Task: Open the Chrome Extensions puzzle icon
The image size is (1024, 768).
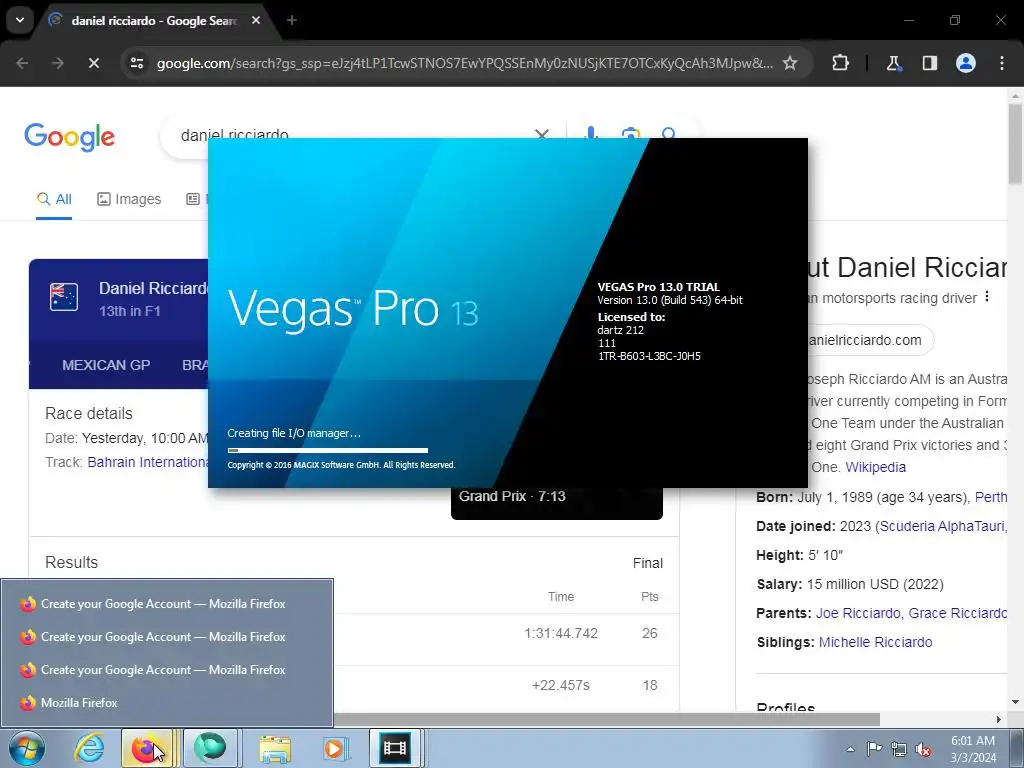Action: pos(840,63)
